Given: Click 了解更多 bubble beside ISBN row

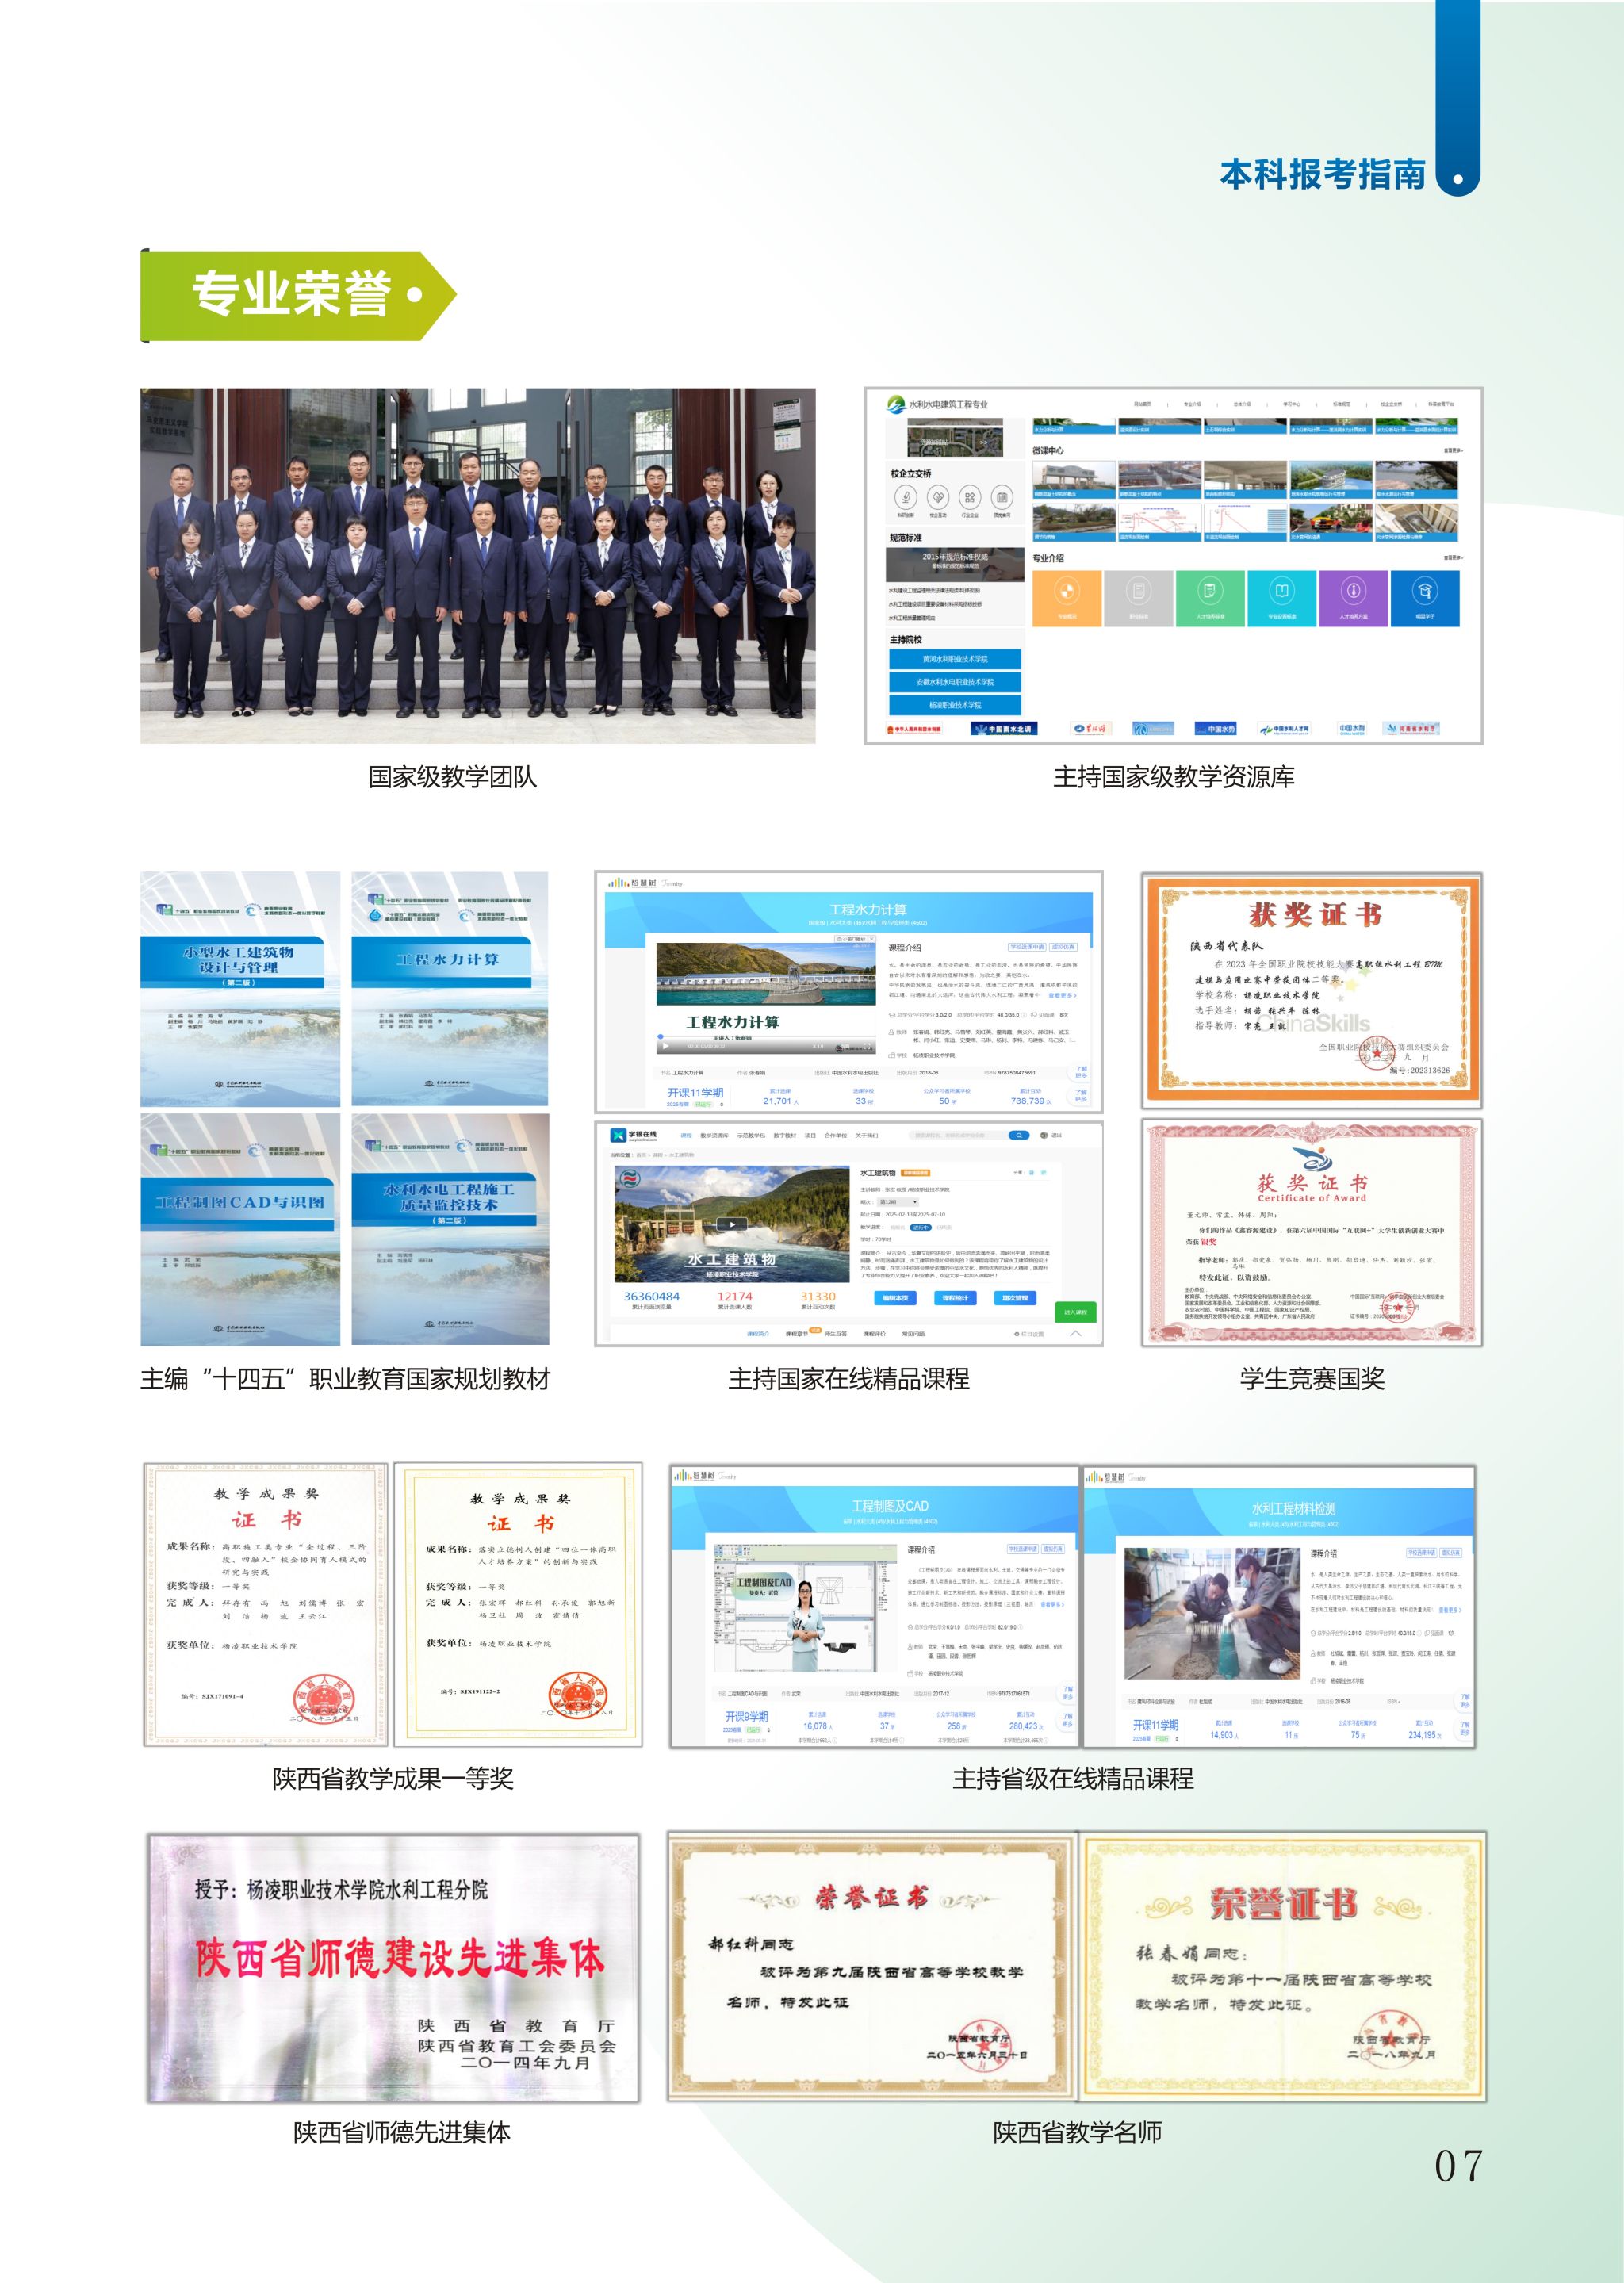Looking at the screenshot, I should [x=1081, y=1073].
